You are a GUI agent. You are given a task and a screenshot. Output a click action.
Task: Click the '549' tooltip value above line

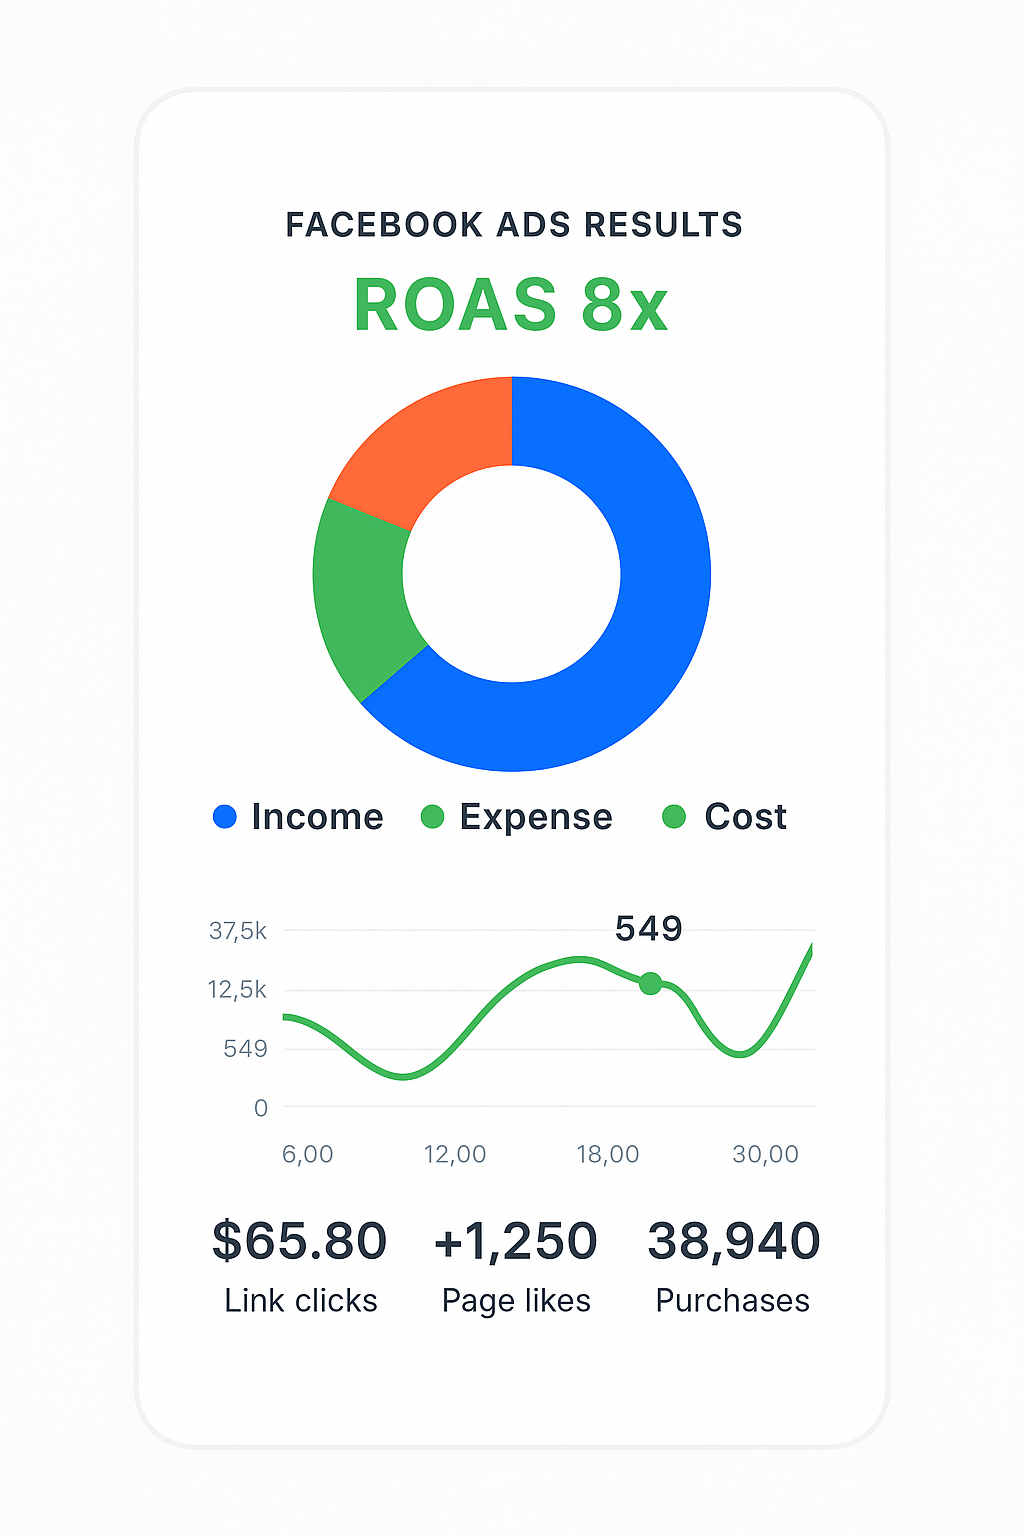(x=648, y=929)
